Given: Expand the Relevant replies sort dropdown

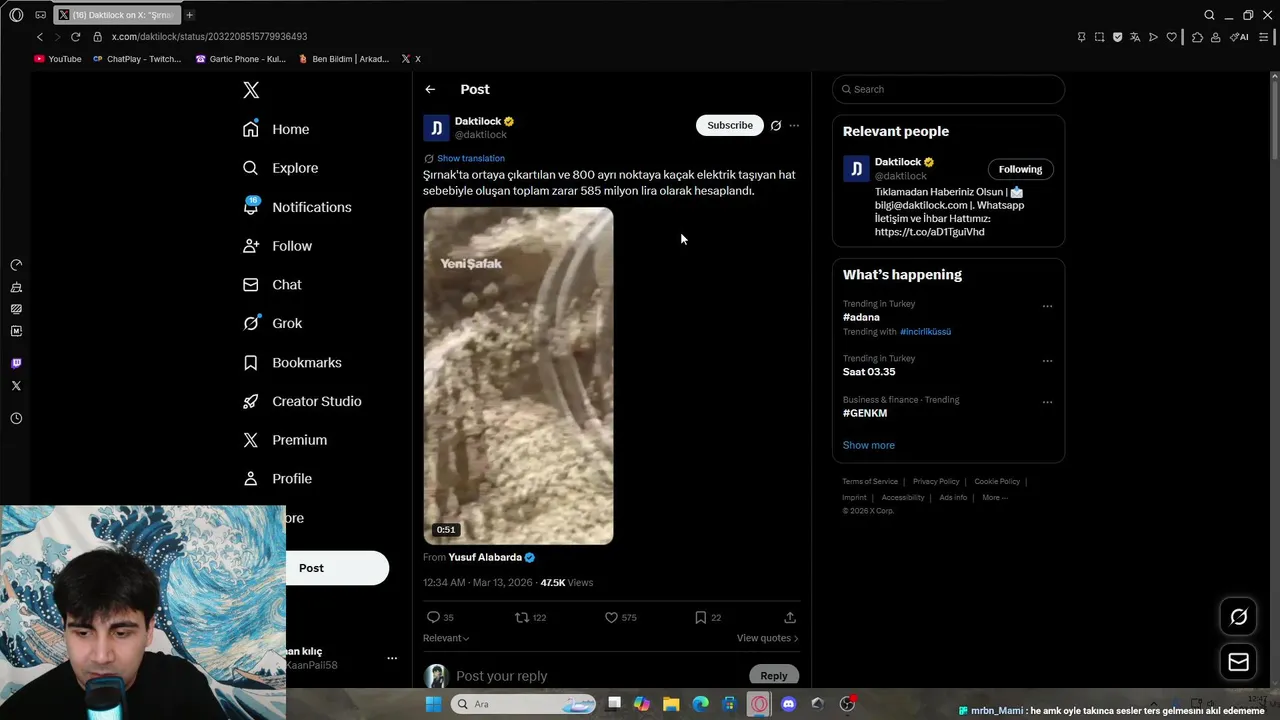Looking at the screenshot, I should [446, 638].
